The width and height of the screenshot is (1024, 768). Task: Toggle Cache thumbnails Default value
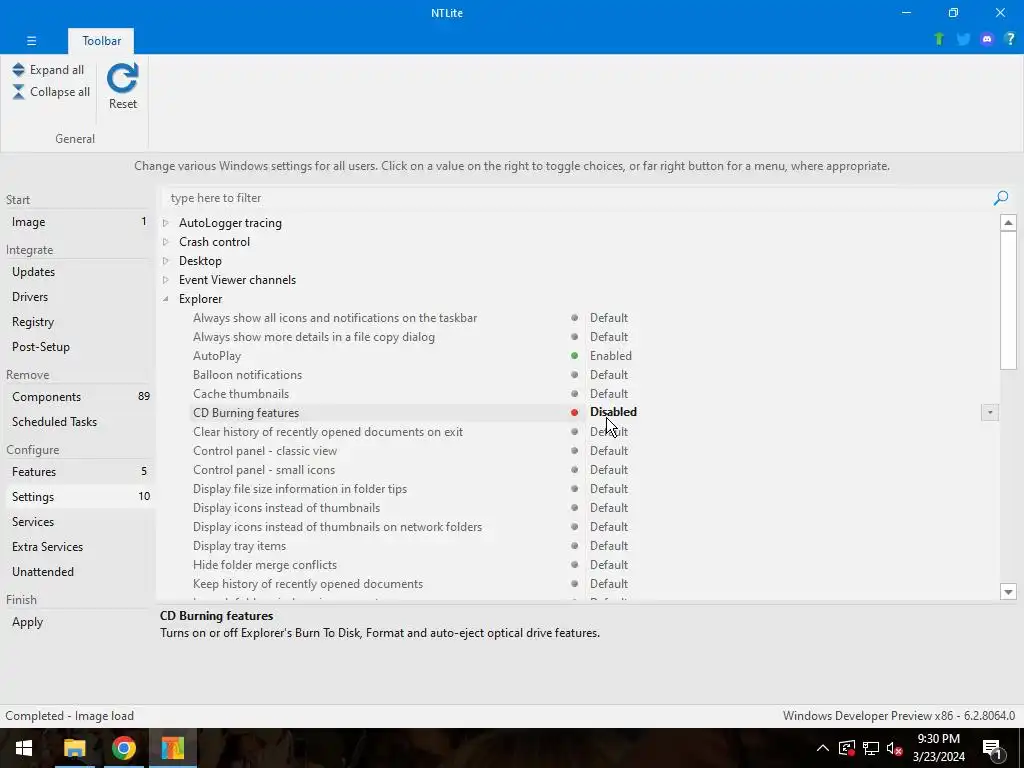[x=609, y=394]
